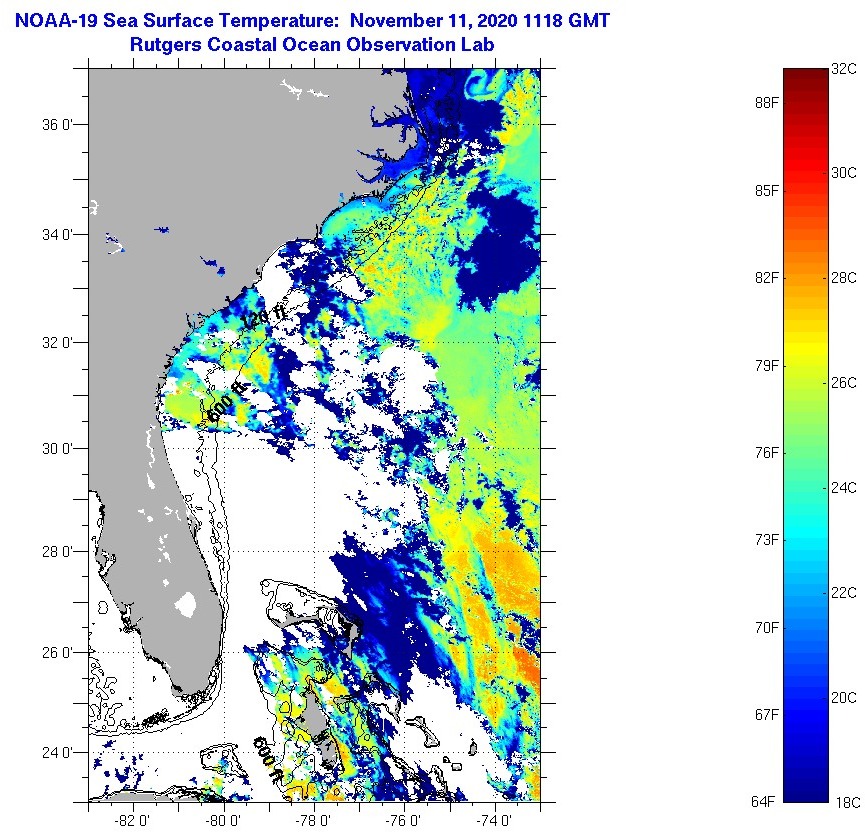Click the 32 0' latitude label

[x=57, y=343]
